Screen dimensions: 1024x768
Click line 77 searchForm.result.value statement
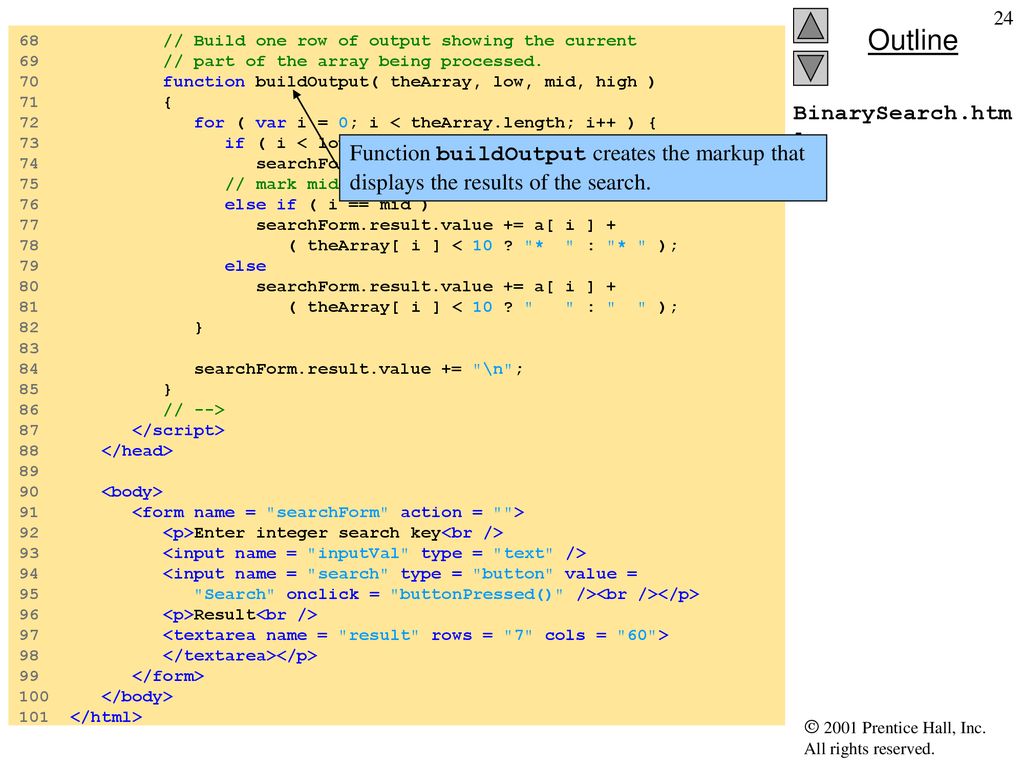point(436,225)
